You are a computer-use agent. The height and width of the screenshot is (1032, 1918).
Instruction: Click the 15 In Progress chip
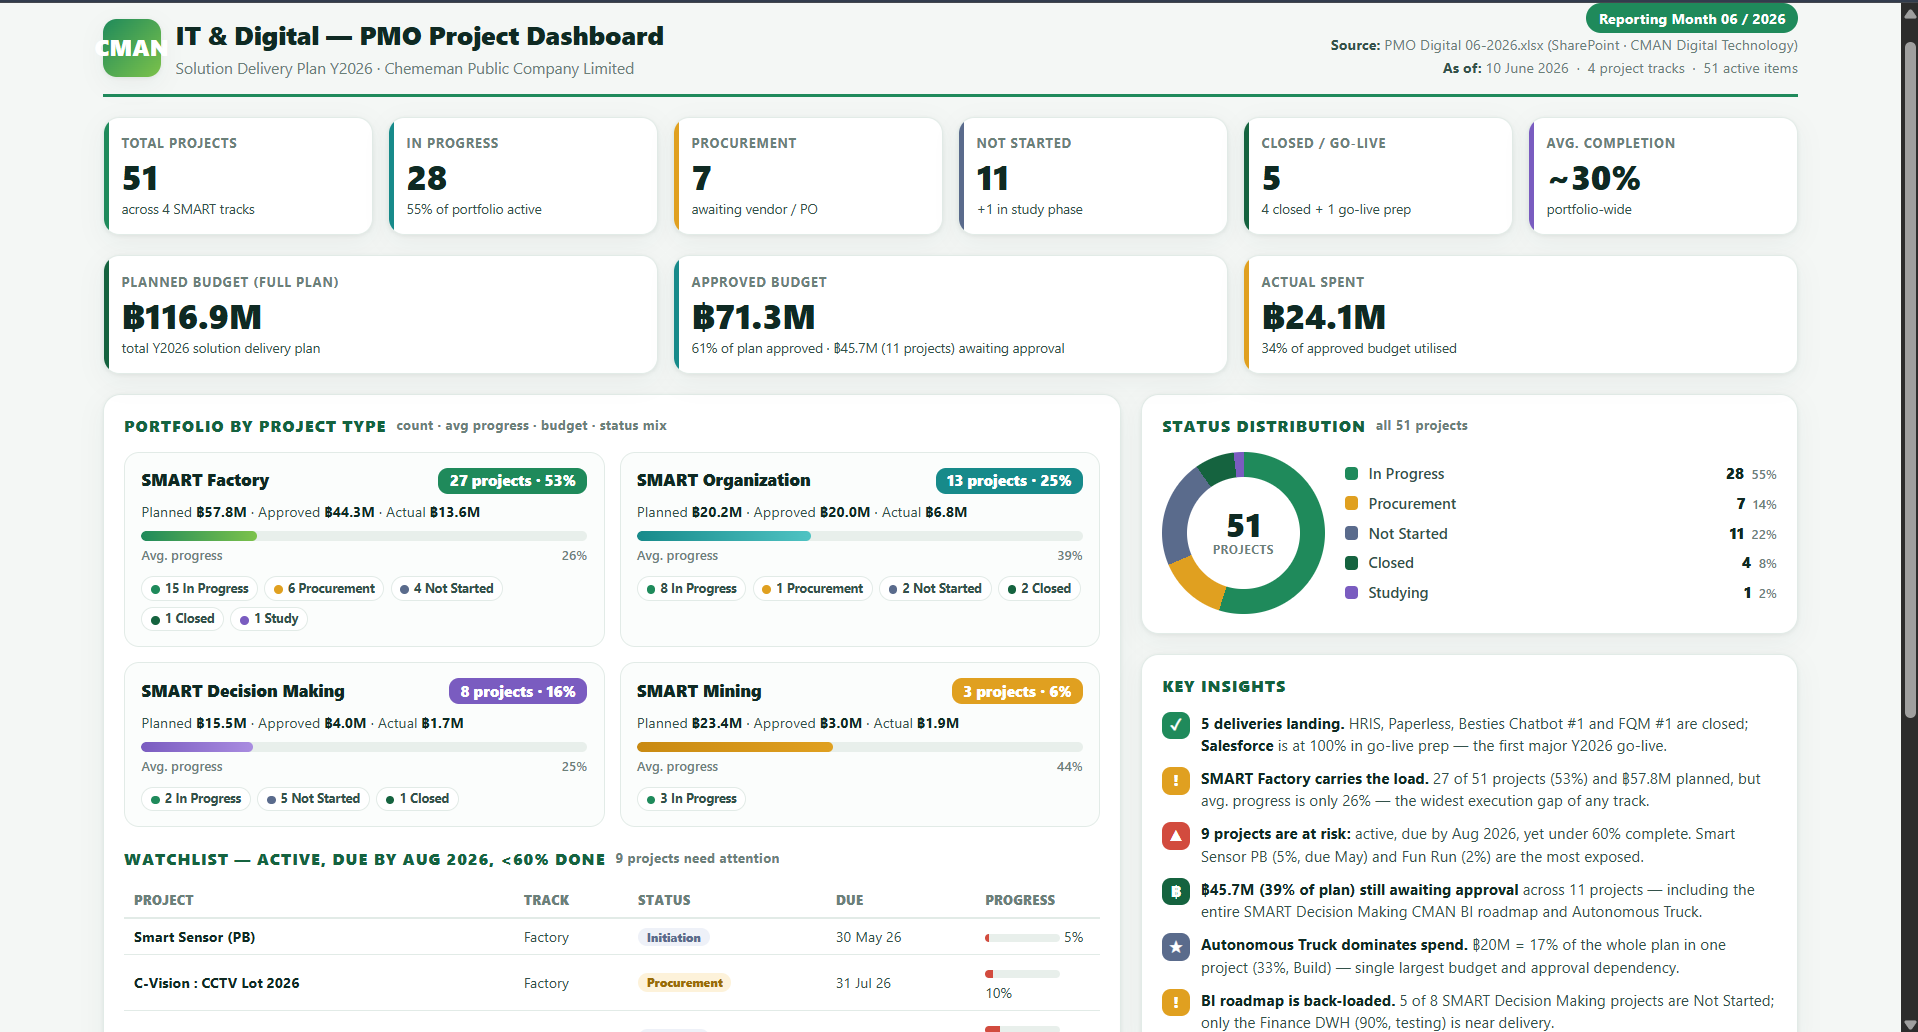coord(199,589)
